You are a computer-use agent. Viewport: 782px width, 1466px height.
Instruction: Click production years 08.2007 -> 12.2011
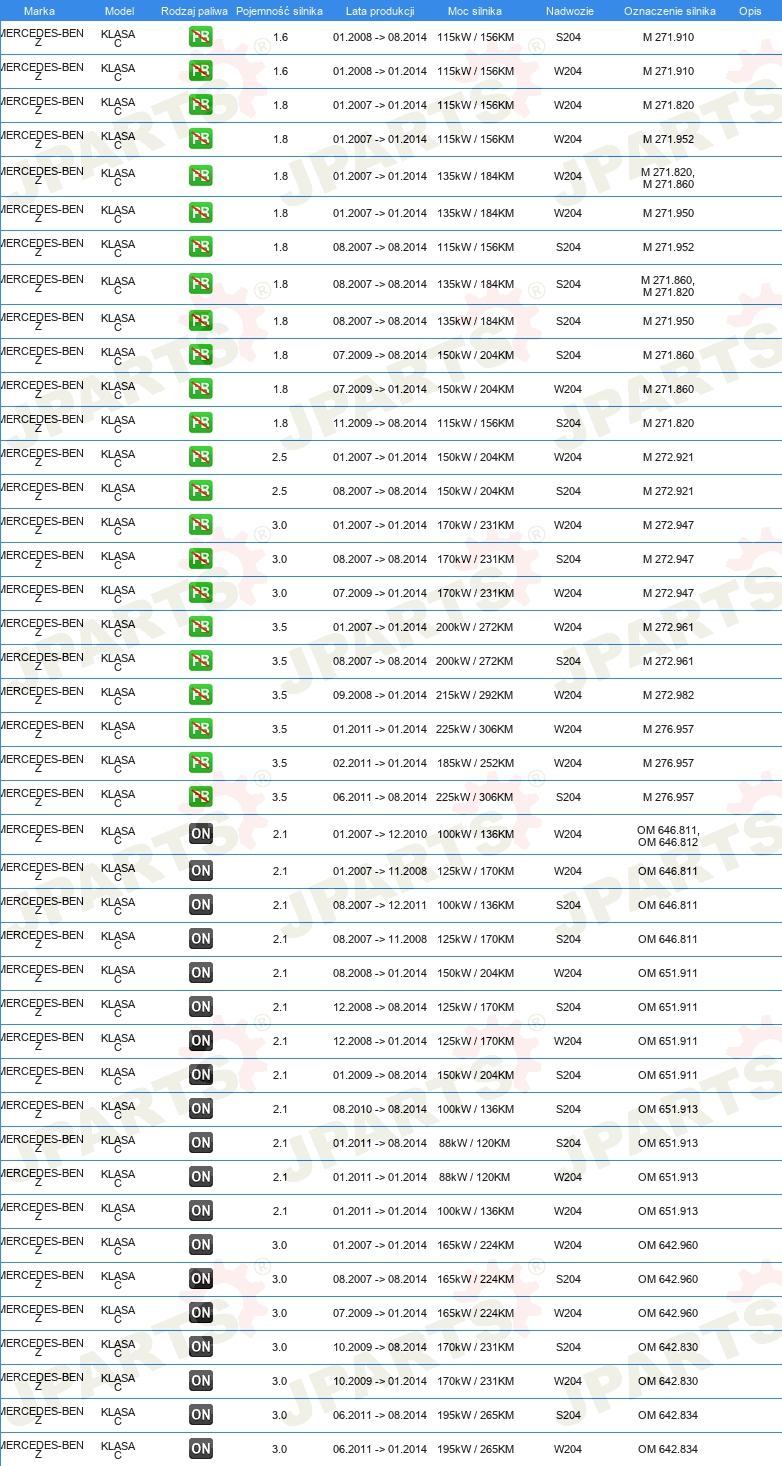coord(380,905)
